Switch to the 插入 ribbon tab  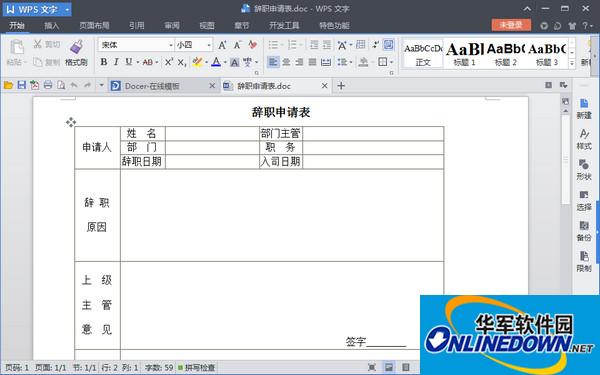pos(52,26)
